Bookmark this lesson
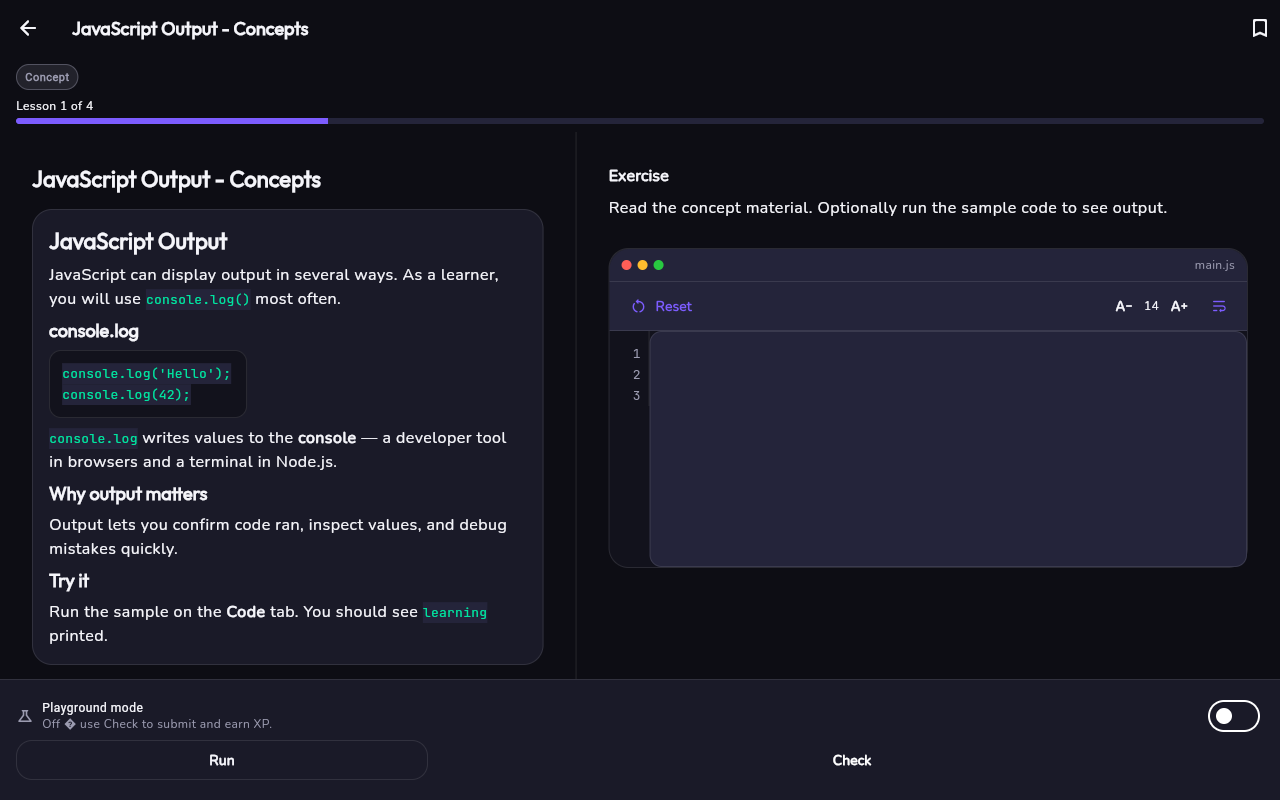The height and width of the screenshot is (800, 1280). tap(1260, 28)
